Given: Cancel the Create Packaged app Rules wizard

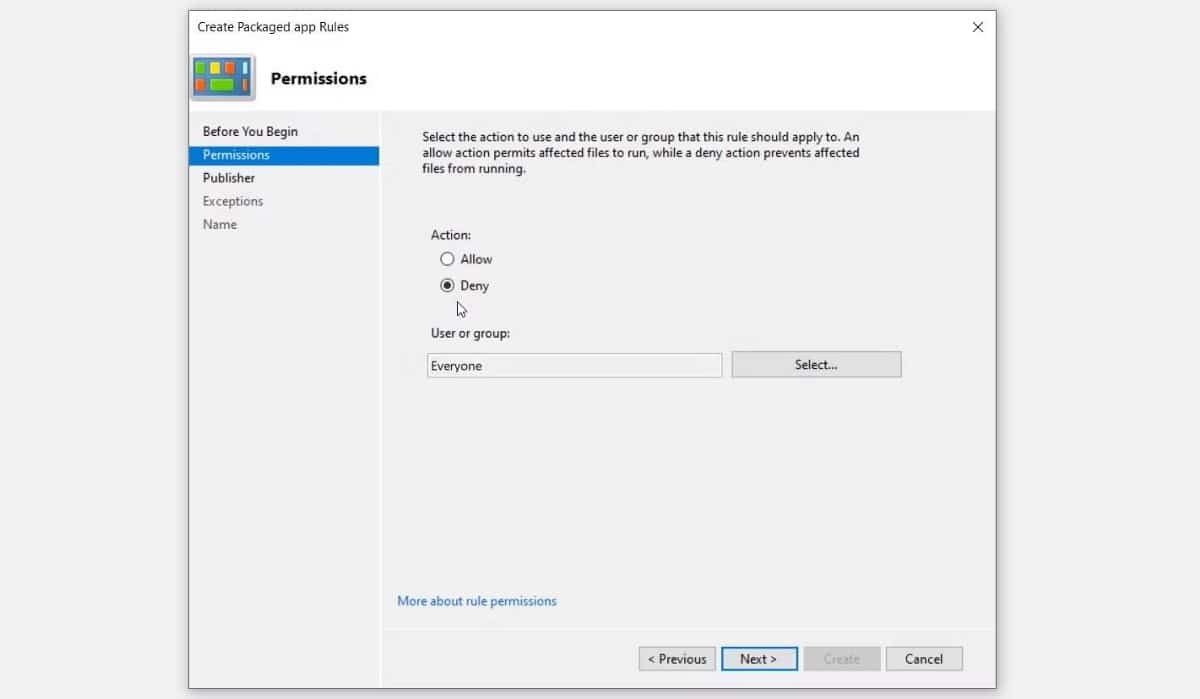Looking at the screenshot, I should pyautogui.click(x=923, y=658).
